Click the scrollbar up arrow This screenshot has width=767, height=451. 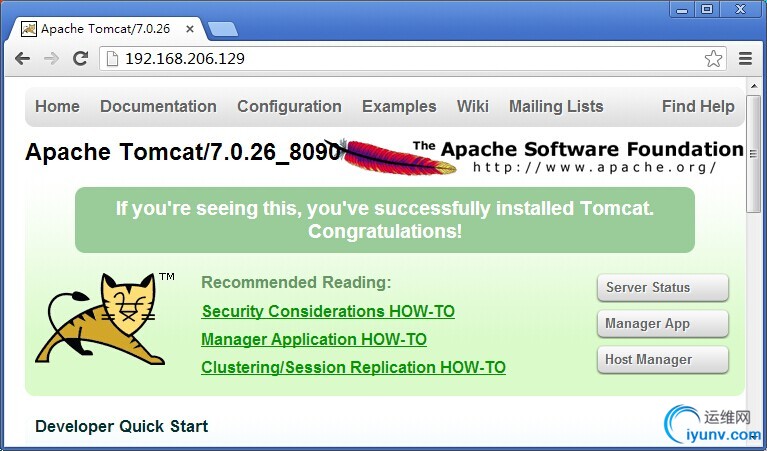pyautogui.click(x=754, y=86)
